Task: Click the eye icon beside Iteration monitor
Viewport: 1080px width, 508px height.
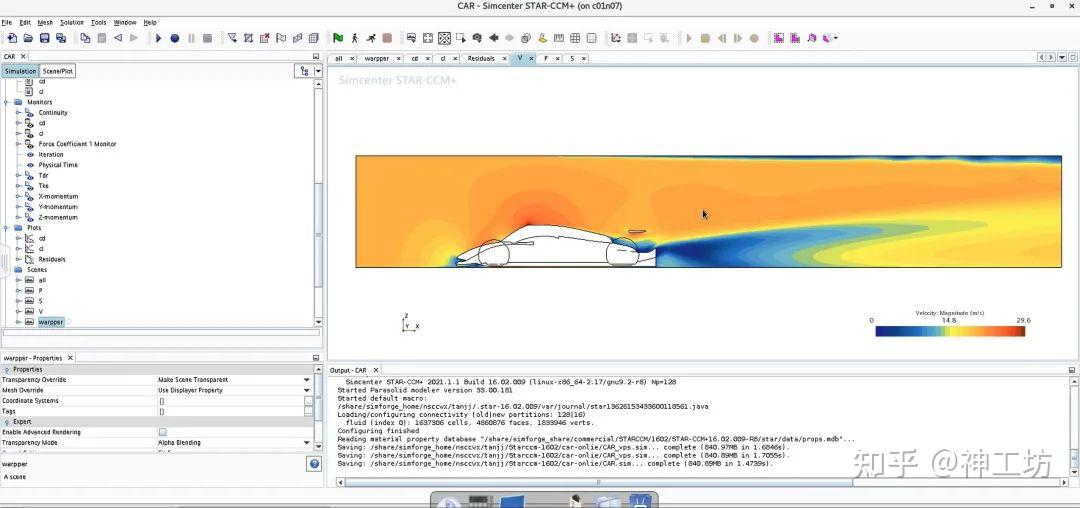Action: [x=30, y=155]
